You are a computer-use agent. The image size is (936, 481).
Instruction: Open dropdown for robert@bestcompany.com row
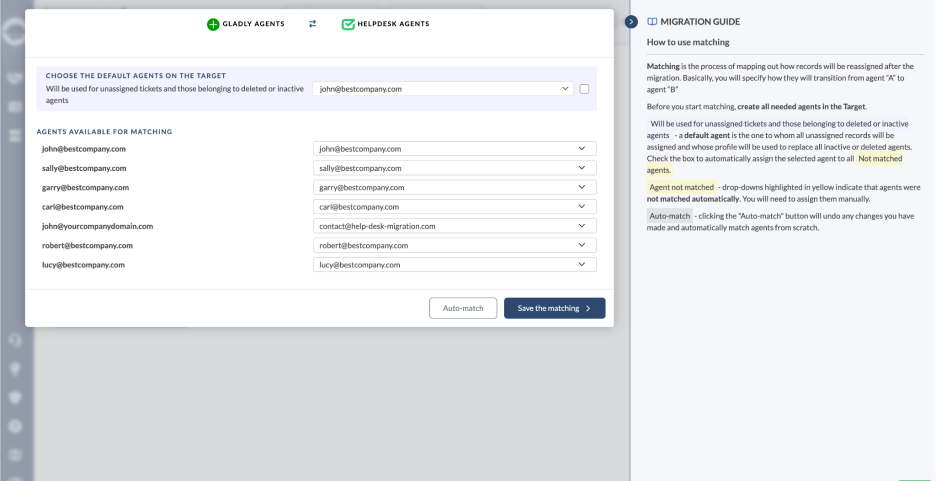pos(455,245)
